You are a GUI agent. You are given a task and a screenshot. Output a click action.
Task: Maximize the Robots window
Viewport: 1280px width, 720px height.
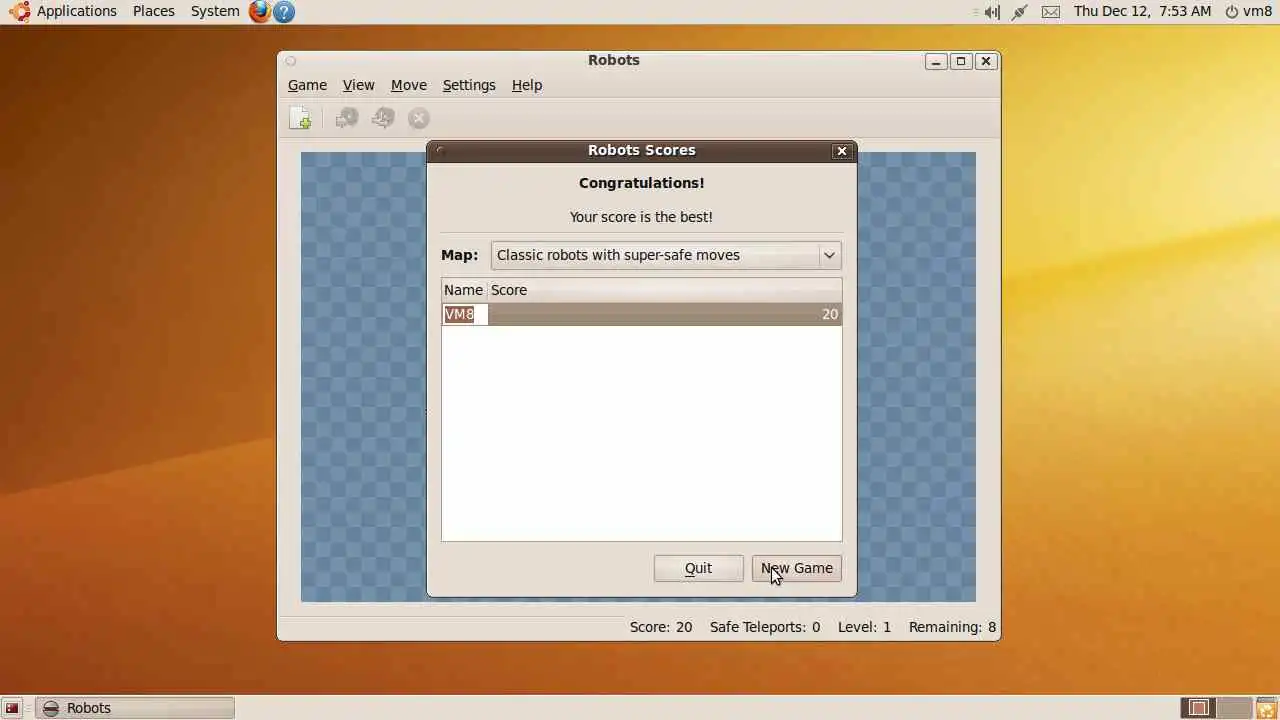pos(961,61)
